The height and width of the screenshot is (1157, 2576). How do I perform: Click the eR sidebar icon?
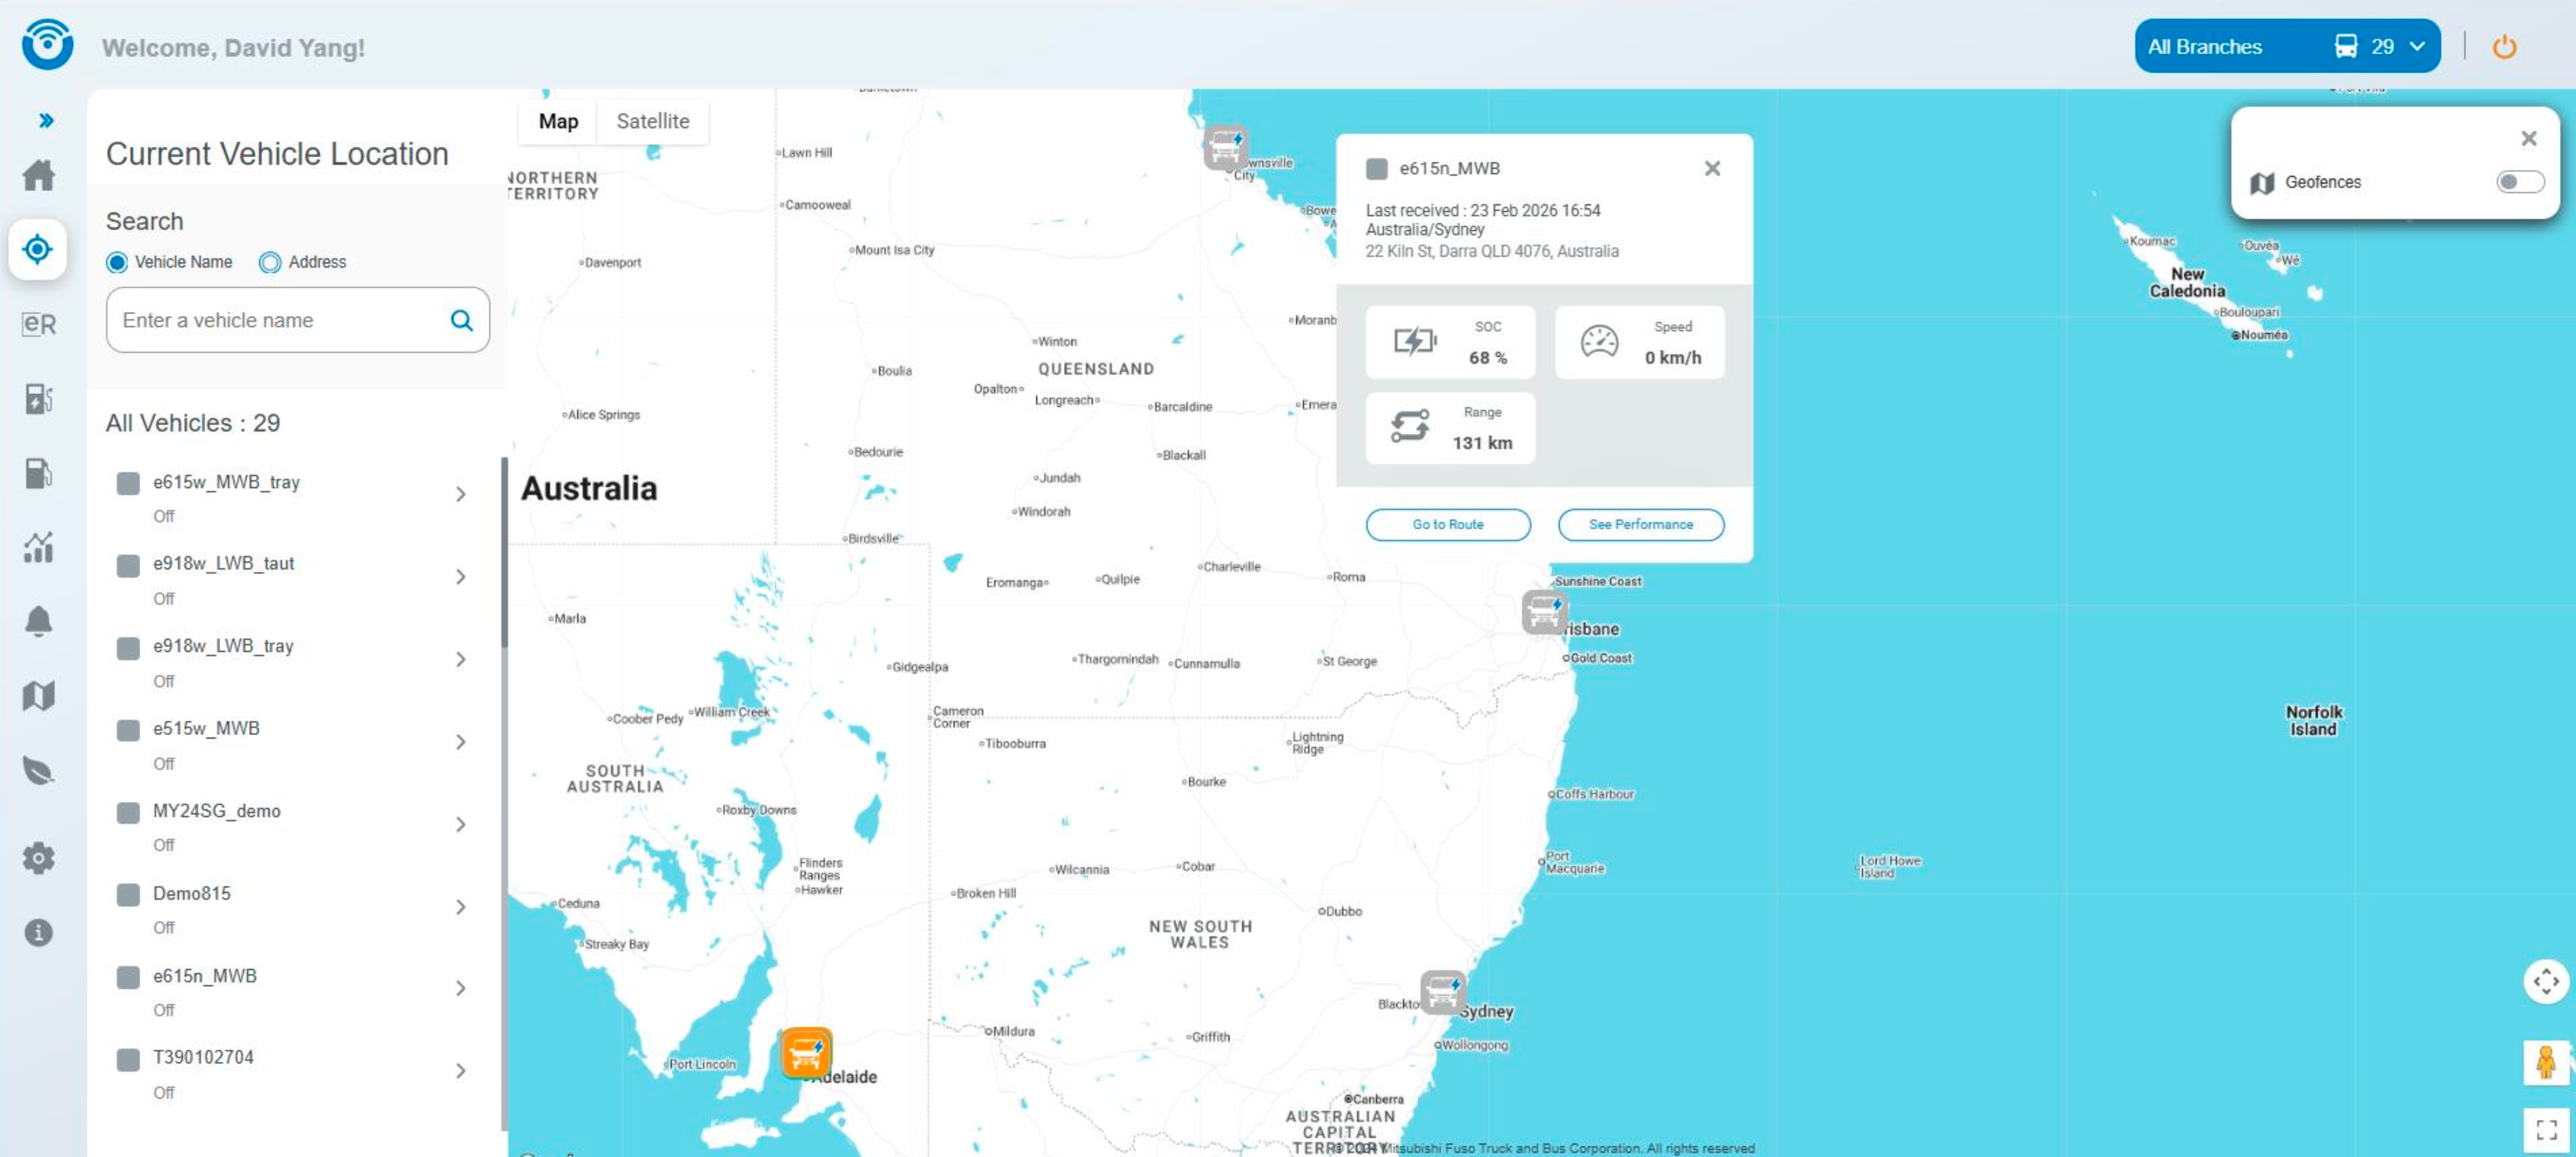pyautogui.click(x=38, y=323)
